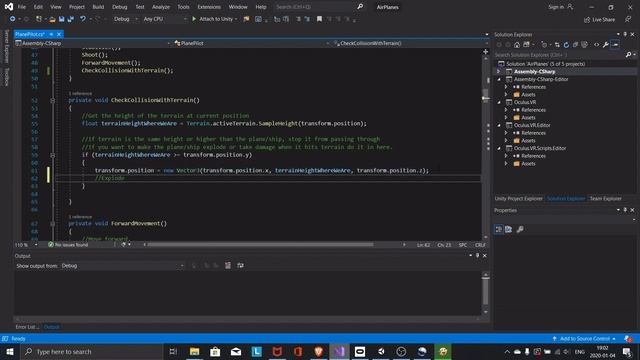Screen dimensions: 640x360
Task: Open File Explorer from the taskbar
Action: coord(194,351)
